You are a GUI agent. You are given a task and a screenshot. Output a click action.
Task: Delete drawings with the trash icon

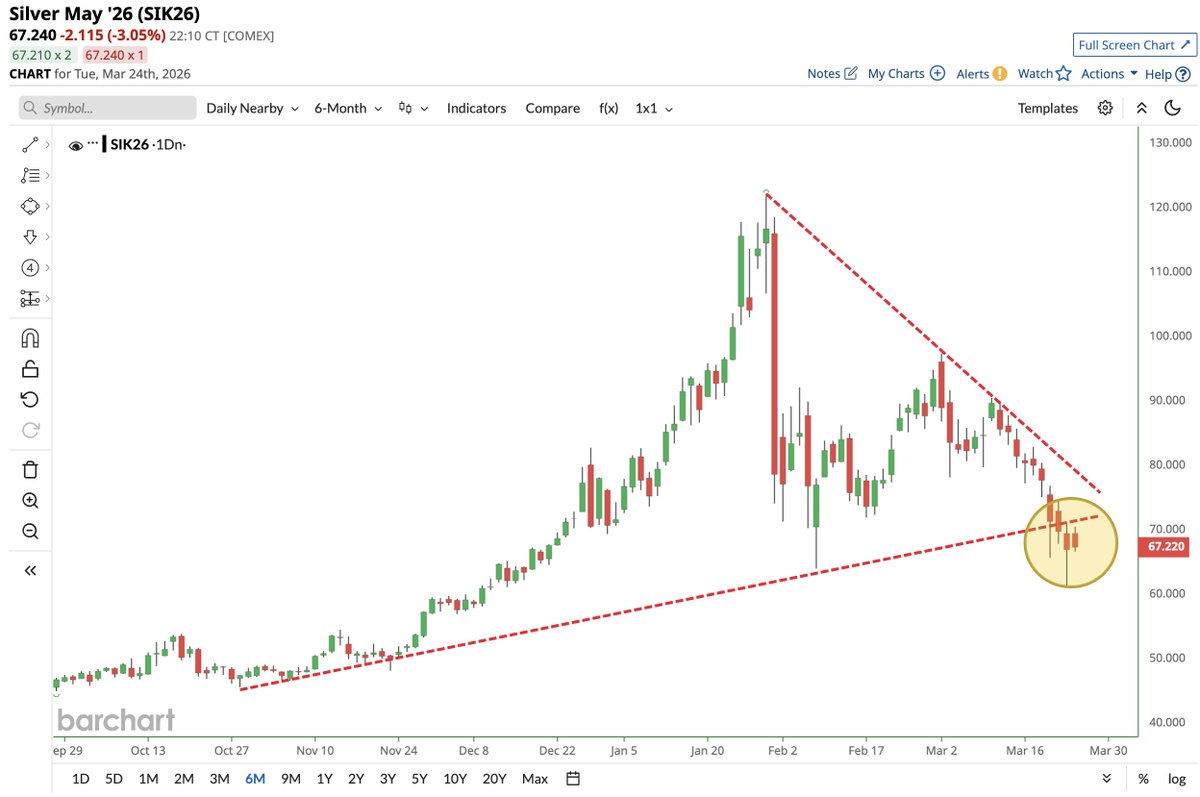30,470
